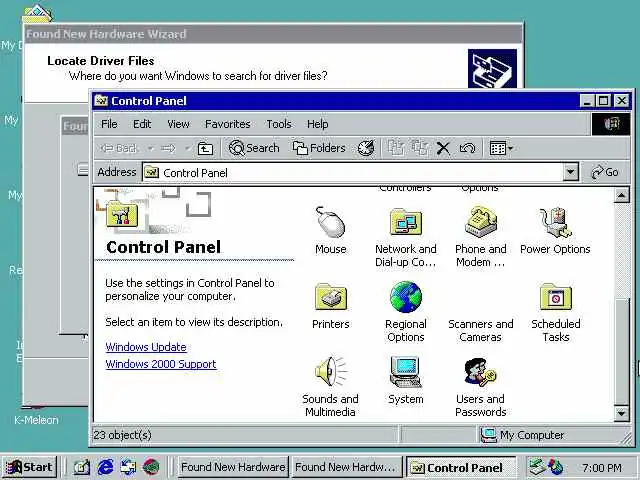
Task: Click the Move To toolbar icon
Action: [x=395, y=148]
